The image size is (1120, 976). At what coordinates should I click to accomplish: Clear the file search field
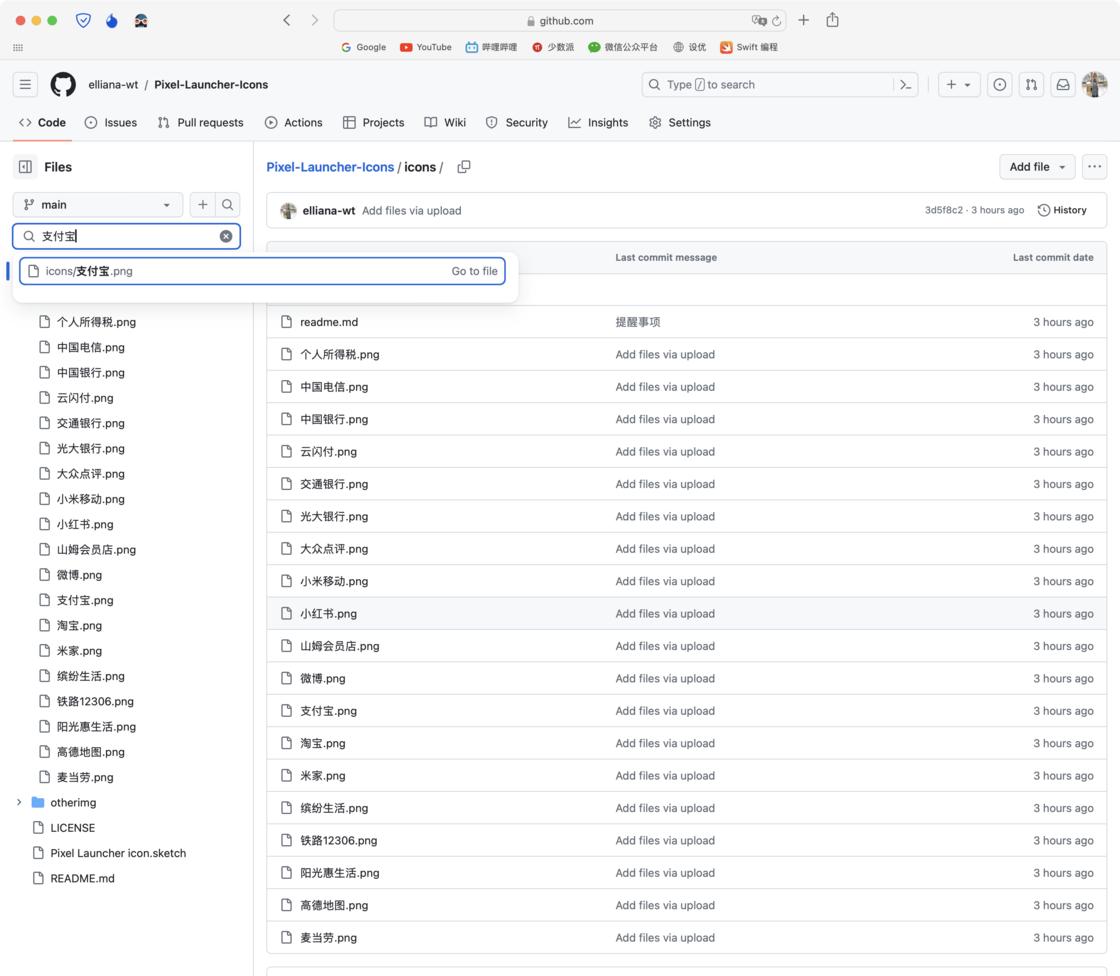(x=226, y=236)
